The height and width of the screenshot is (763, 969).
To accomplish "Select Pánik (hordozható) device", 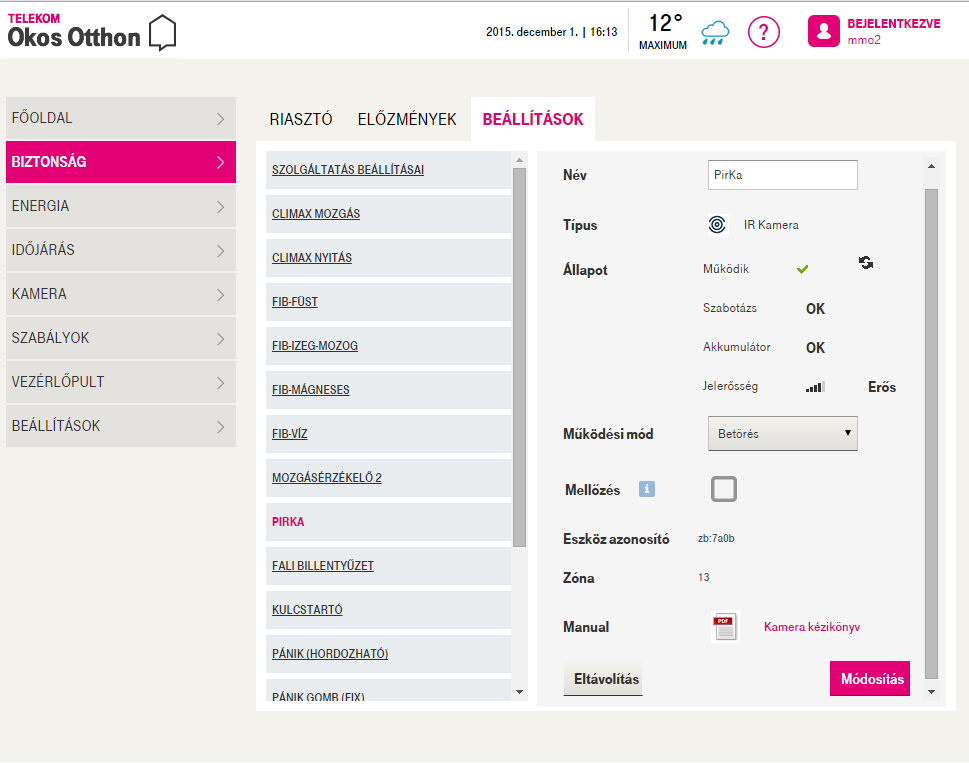I will coord(388,654).
